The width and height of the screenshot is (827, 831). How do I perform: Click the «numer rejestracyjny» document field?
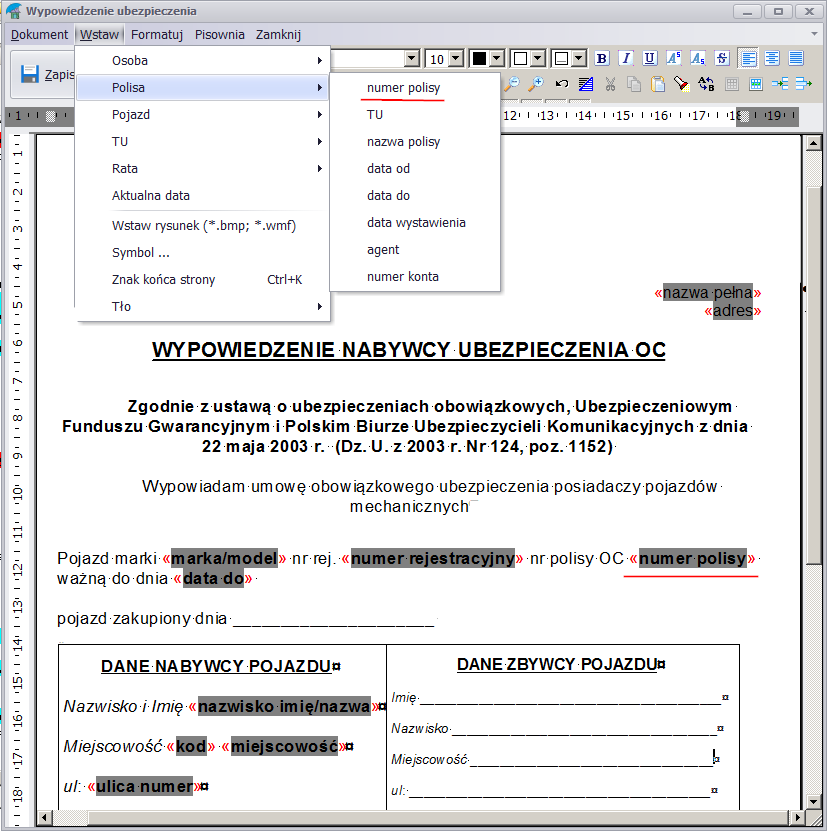click(433, 558)
